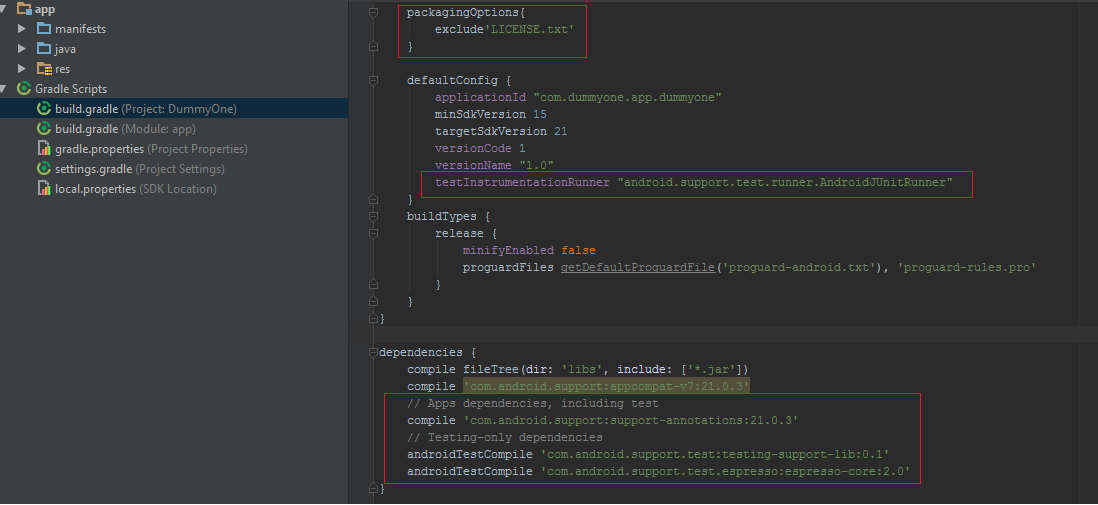Expand the res folder arrow
Viewport: 1098px width, 505px height.
[x=22, y=69]
